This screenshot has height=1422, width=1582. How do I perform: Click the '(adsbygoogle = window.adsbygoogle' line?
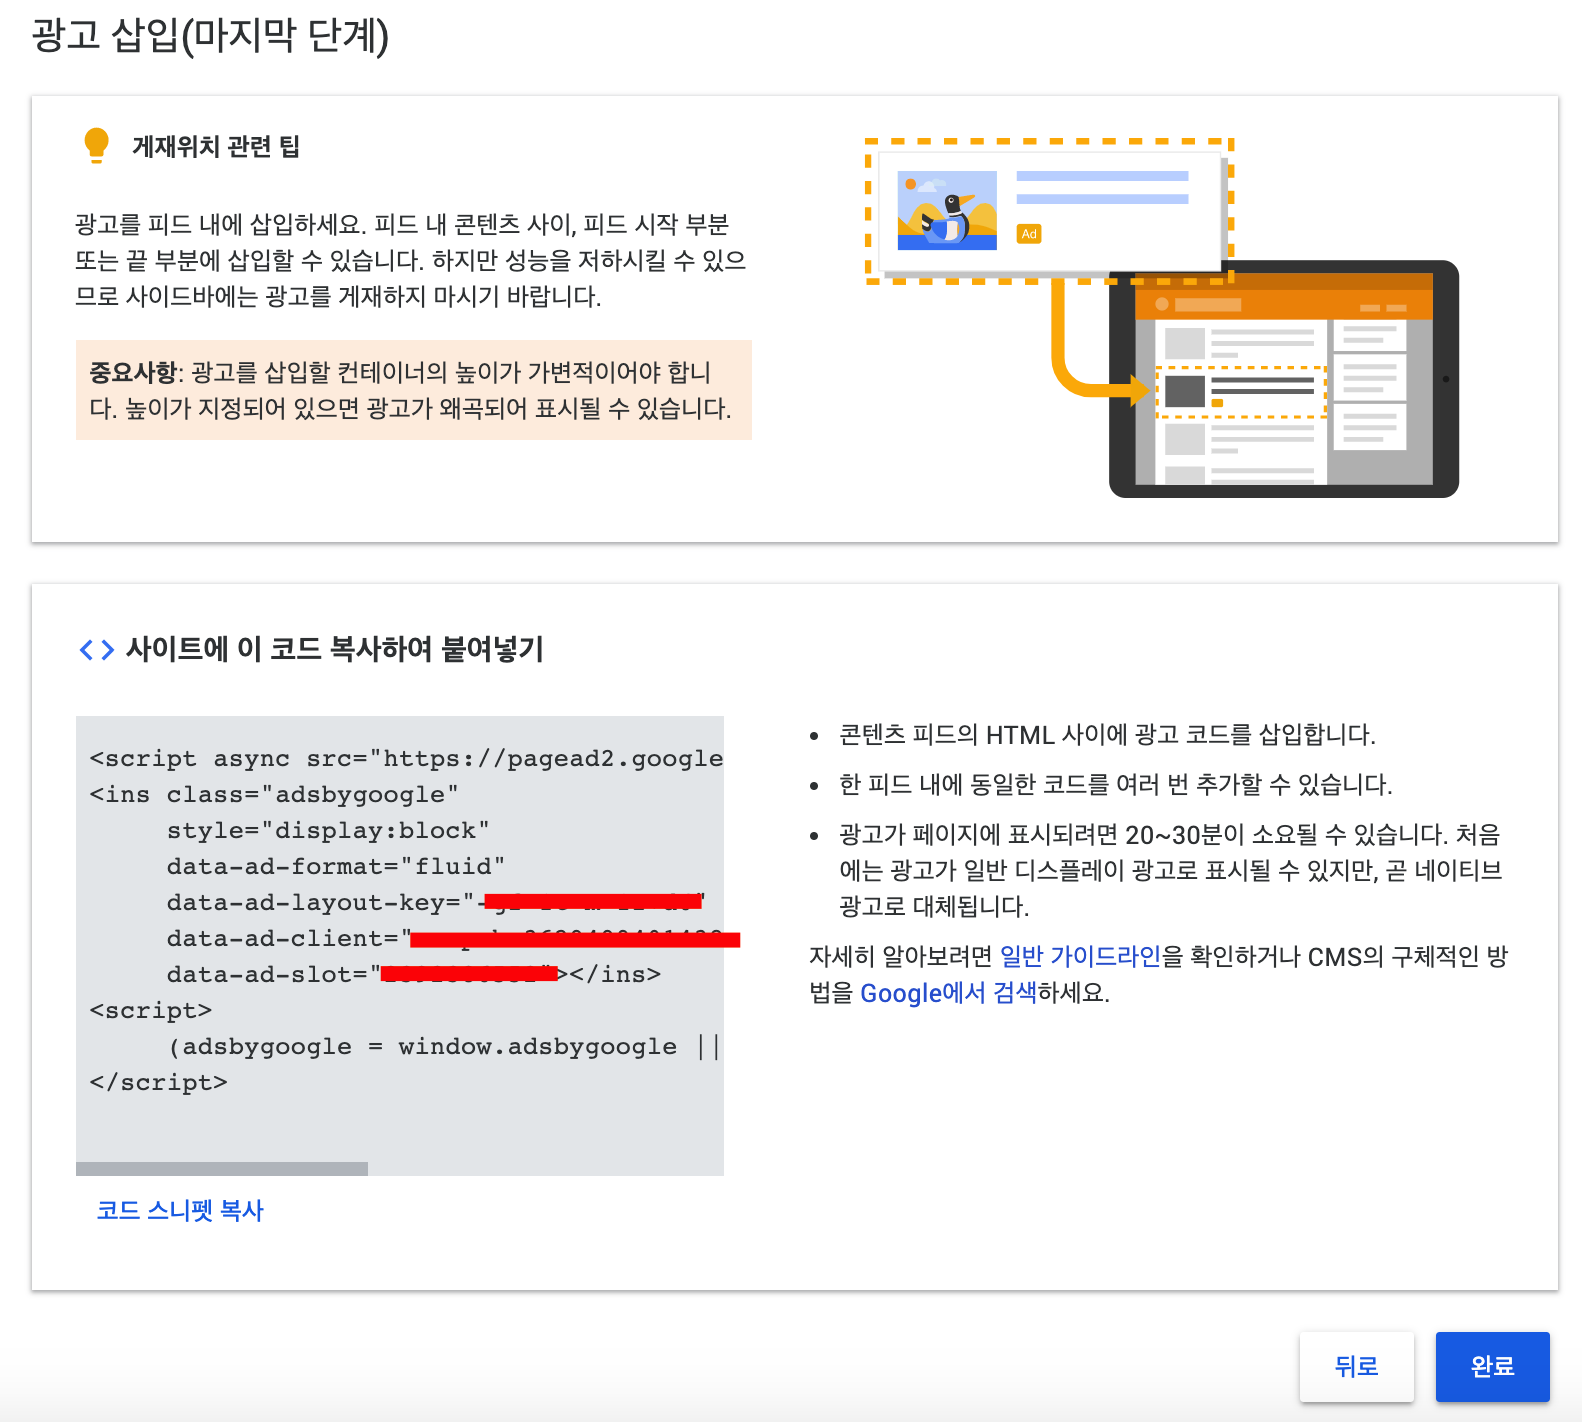tap(445, 1046)
